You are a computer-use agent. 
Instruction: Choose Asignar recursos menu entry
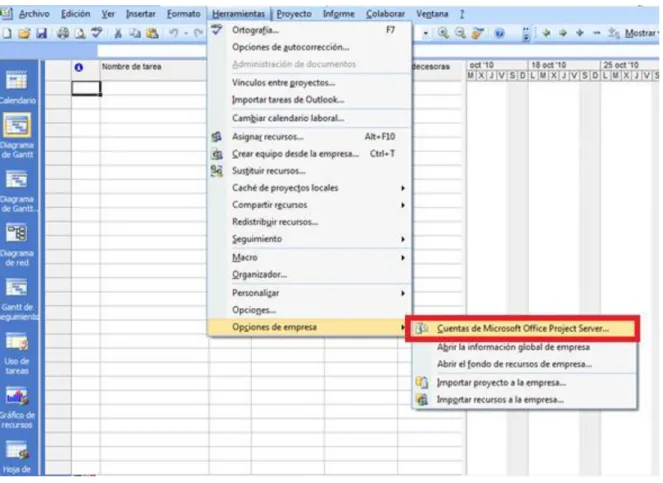pyautogui.click(x=310, y=137)
